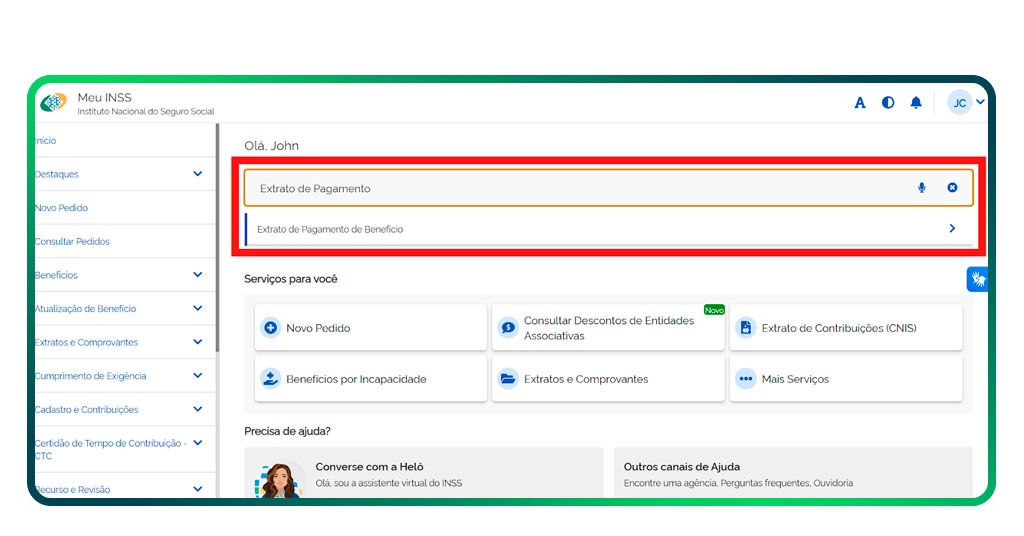This screenshot has height=536, width=1024.
Task: Open the JC user profile dropdown
Action: pos(966,103)
